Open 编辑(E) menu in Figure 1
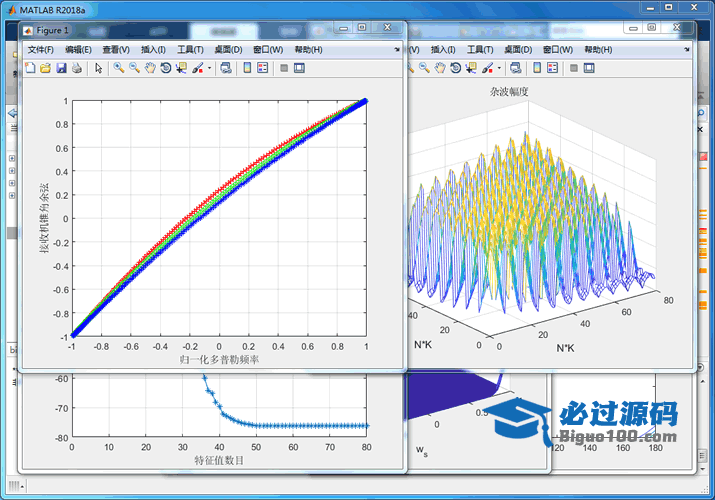The height and width of the screenshot is (500, 715). point(78,50)
